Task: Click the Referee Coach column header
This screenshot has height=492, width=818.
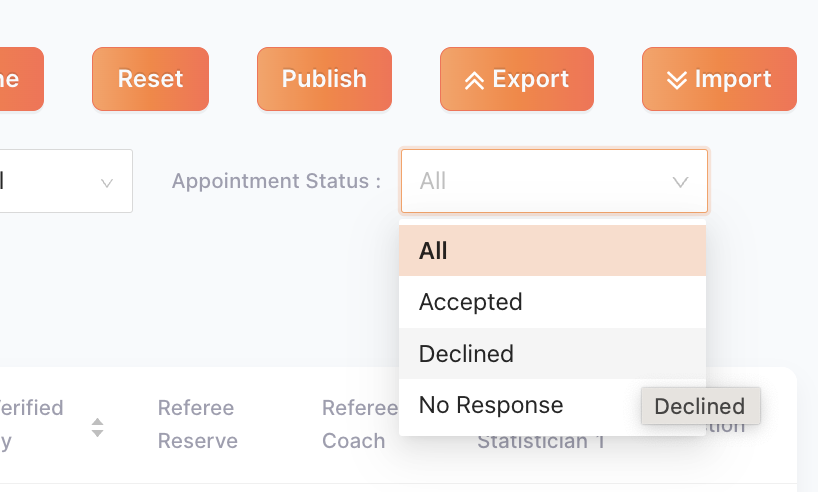Action: point(360,424)
